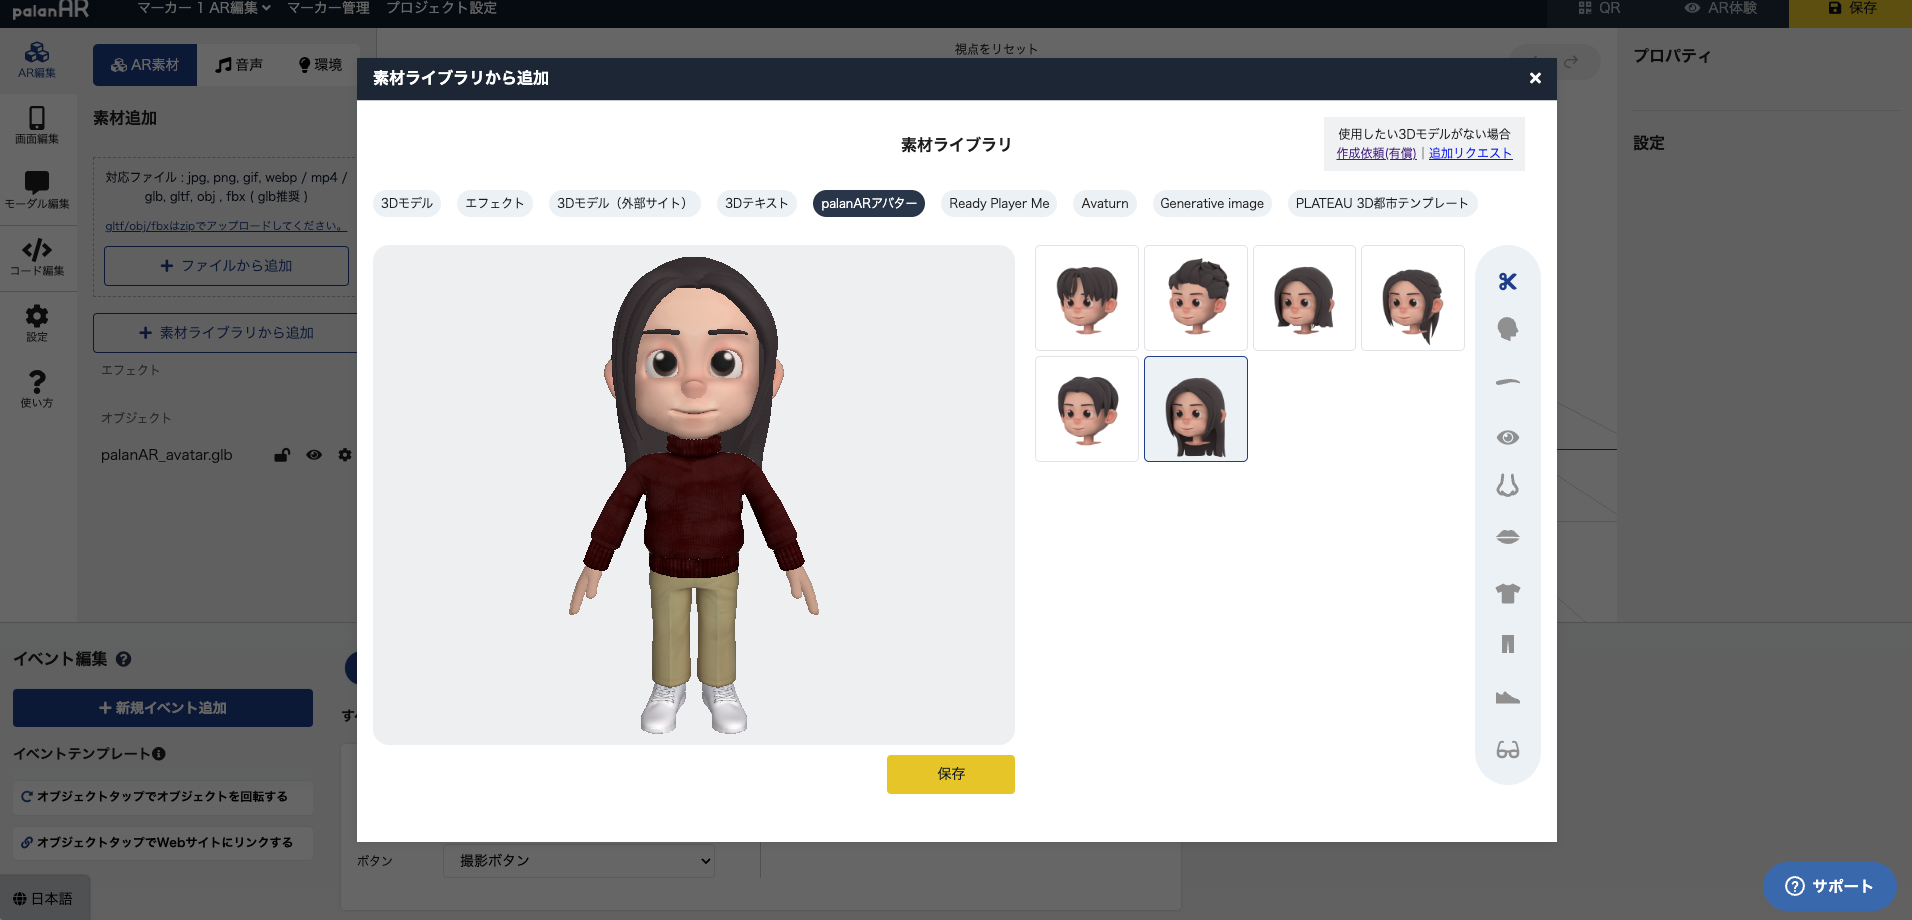Click the yellow 保存 button
The width and height of the screenshot is (1912, 920).
coord(949,773)
